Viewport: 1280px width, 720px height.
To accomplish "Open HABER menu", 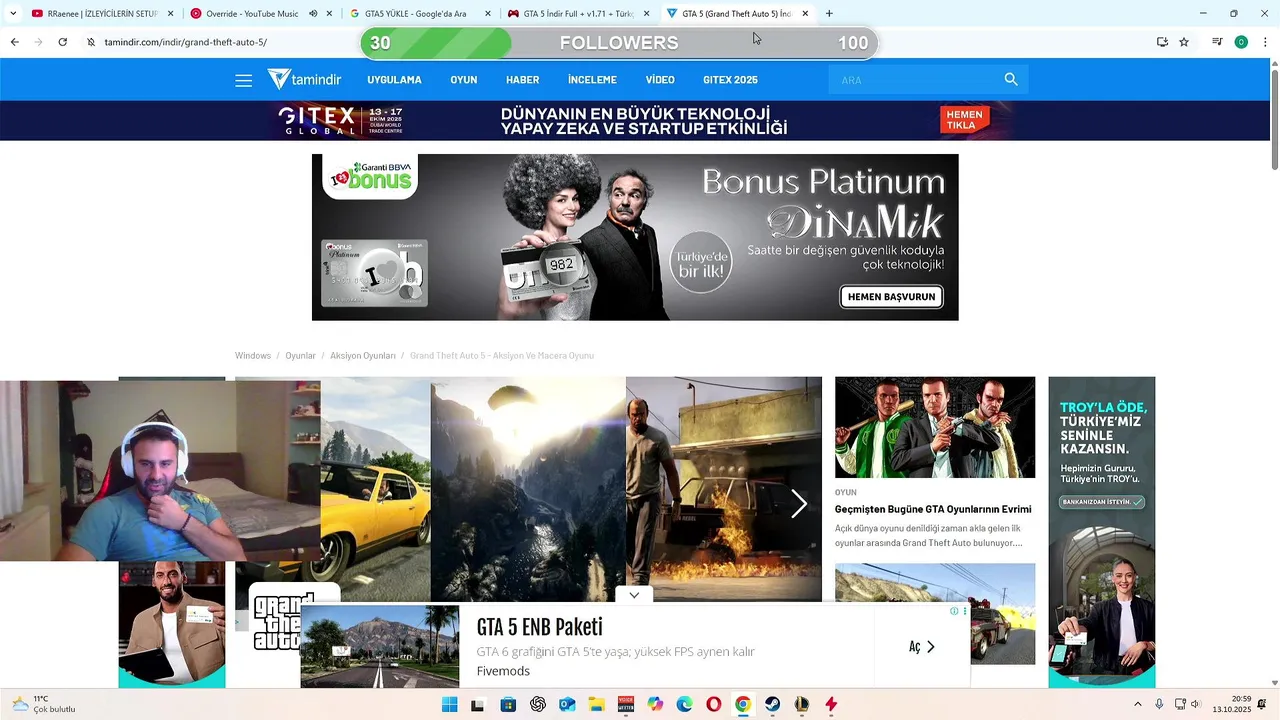I will pyautogui.click(x=522, y=80).
